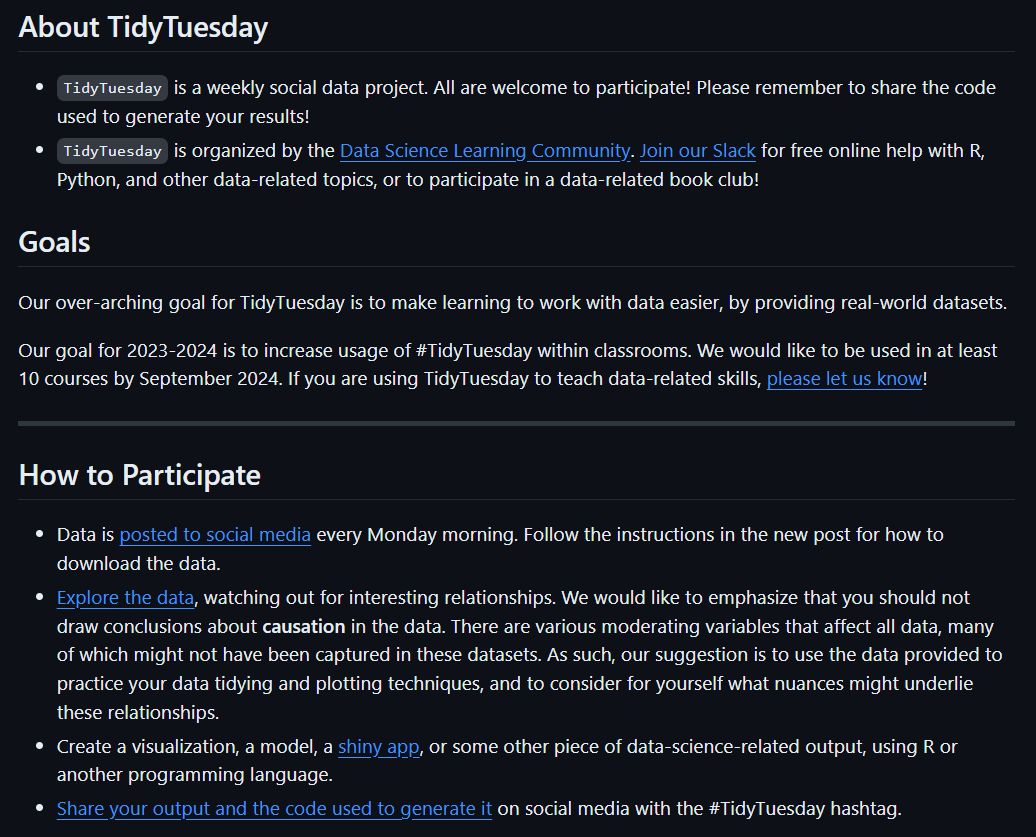Click the How to Participate heading
The height and width of the screenshot is (837, 1036).
coord(139,475)
